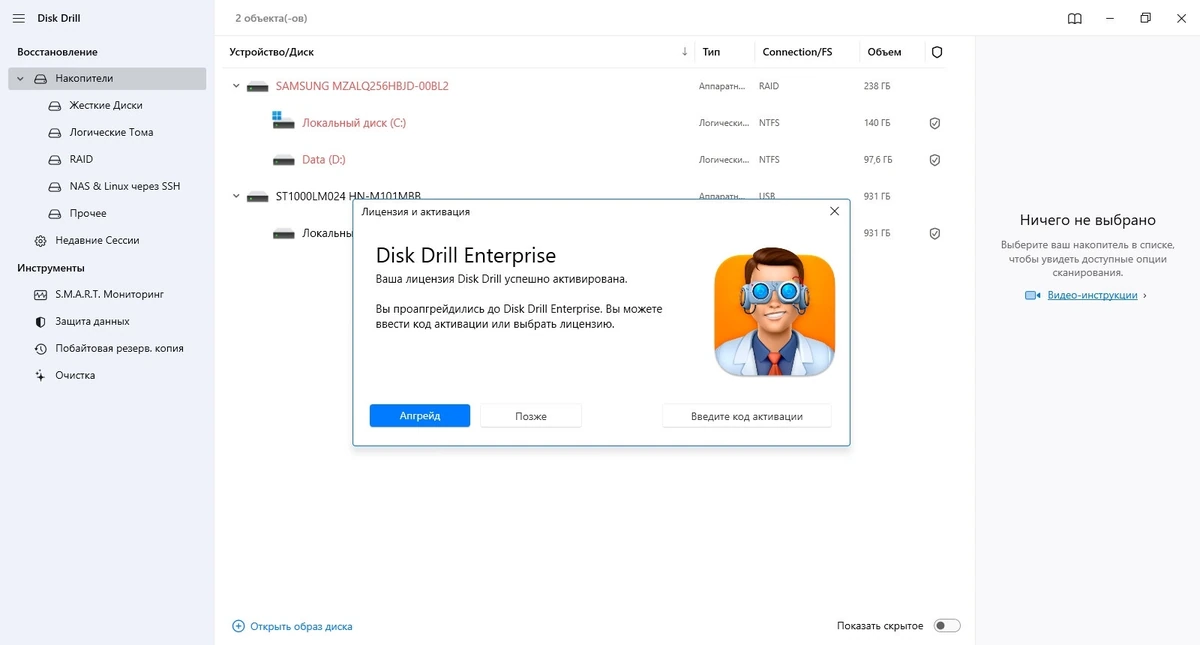This screenshot has height=645, width=1200.
Task: Click the sparkle icon of Очистка
Action: tap(40, 375)
